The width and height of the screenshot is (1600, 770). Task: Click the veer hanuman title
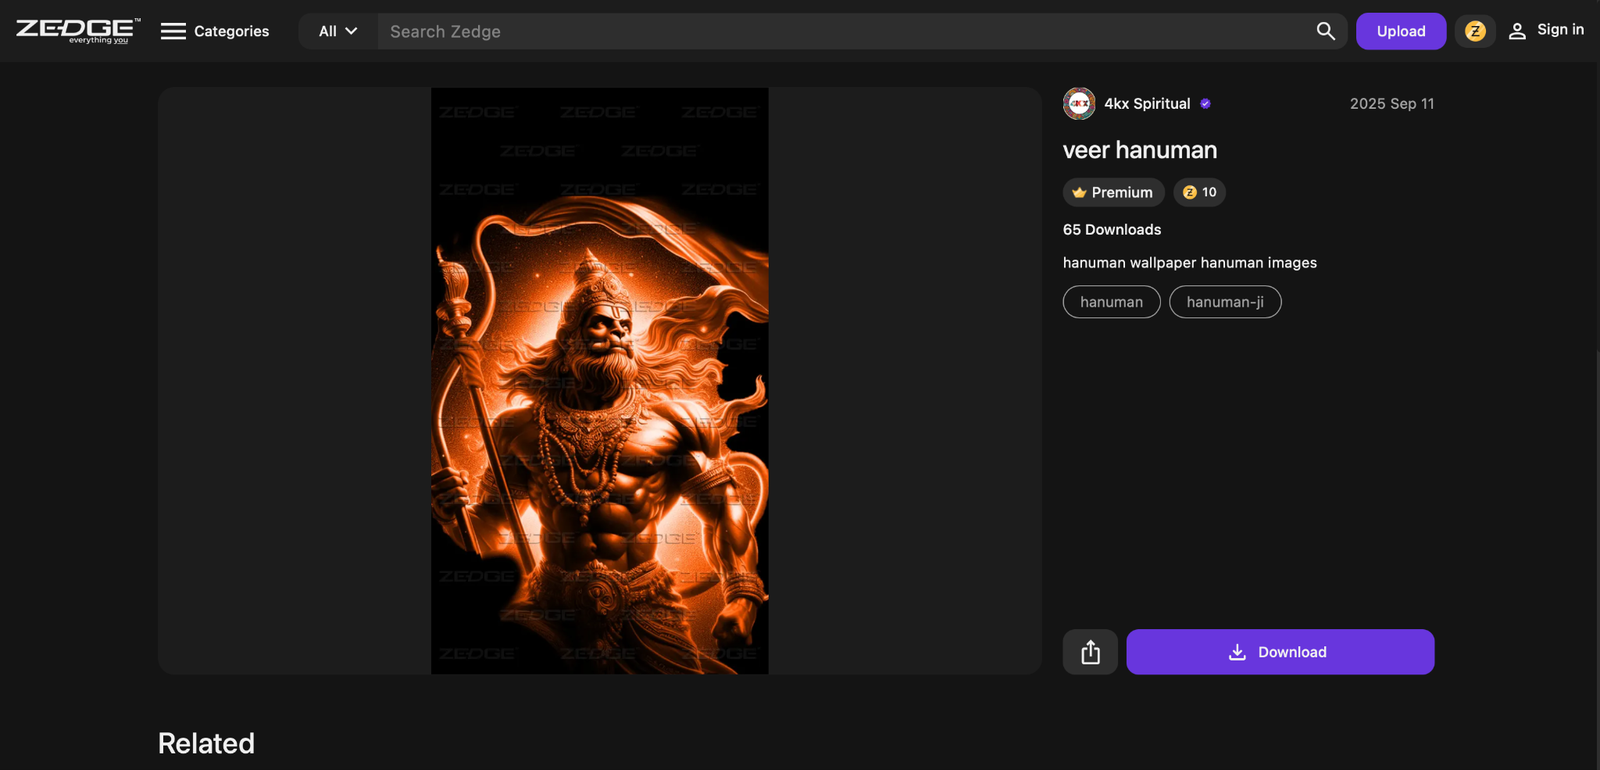click(1140, 150)
